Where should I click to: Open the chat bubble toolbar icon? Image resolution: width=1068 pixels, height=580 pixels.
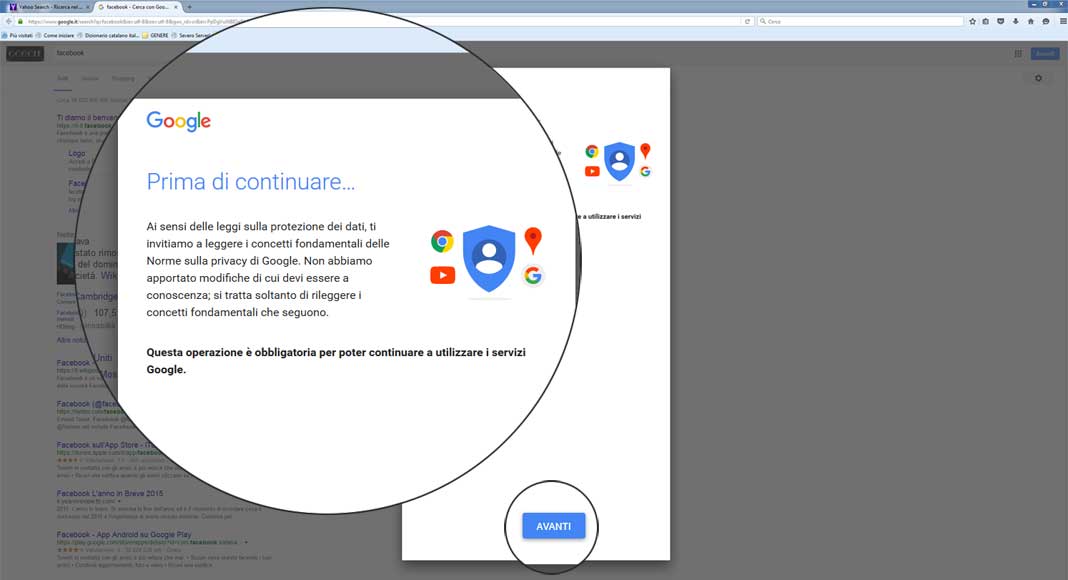pos(1045,21)
